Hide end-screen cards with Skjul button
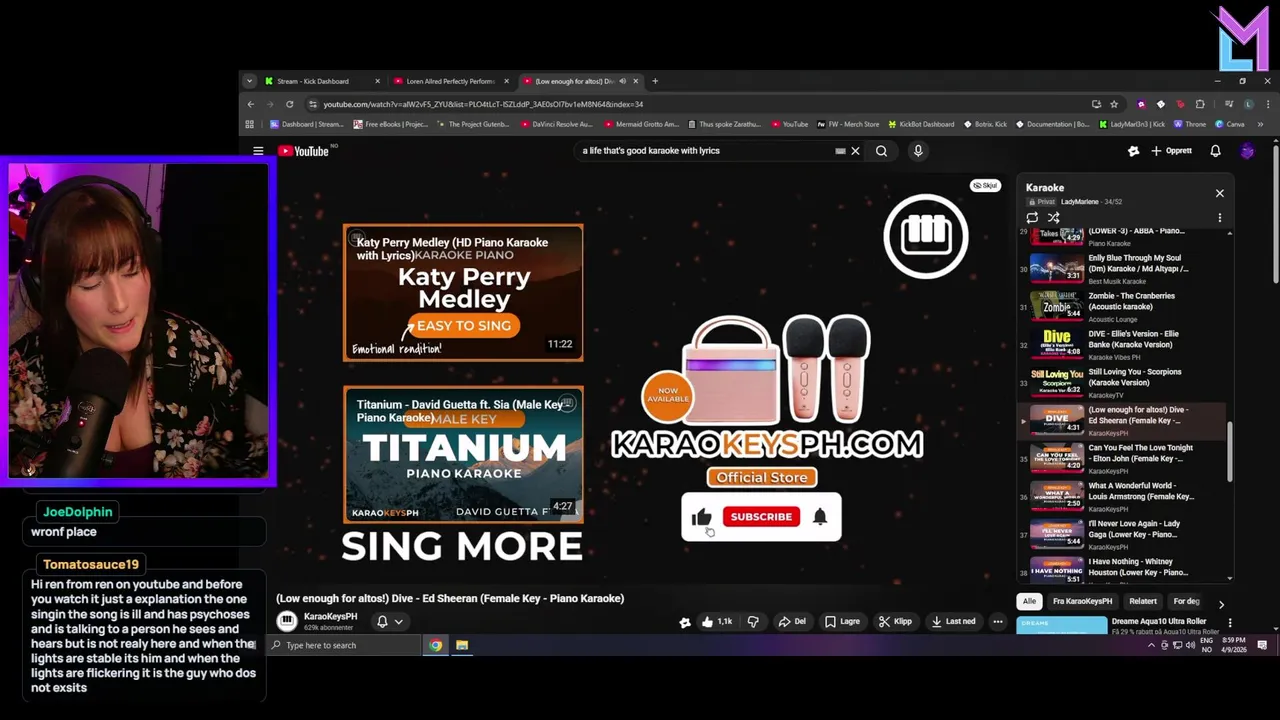1280x720 pixels. tap(985, 185)
